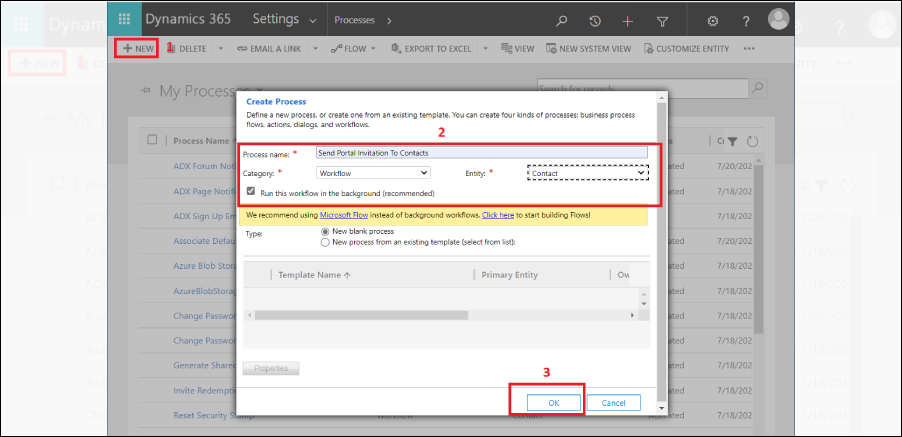Image resolution: width=902 pixels, height=437 pixels.
Task: Click EXPORT TO EXCEL in command bar
Action: click(x=432, y=48)
